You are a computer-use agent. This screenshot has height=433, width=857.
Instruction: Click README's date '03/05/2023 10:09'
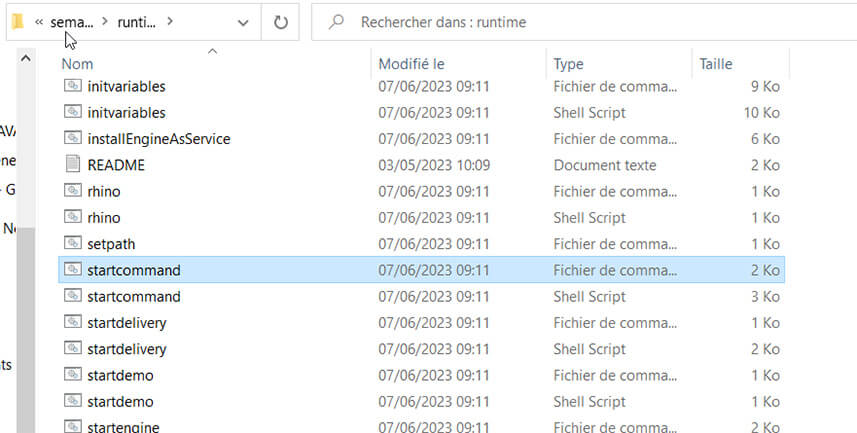(x=434, y=165)
